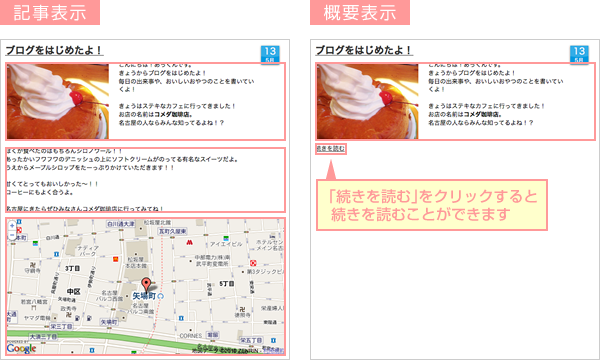Click the 栄三丁目 label on the map
The image size is (600, 360).
tap(62, 326)
